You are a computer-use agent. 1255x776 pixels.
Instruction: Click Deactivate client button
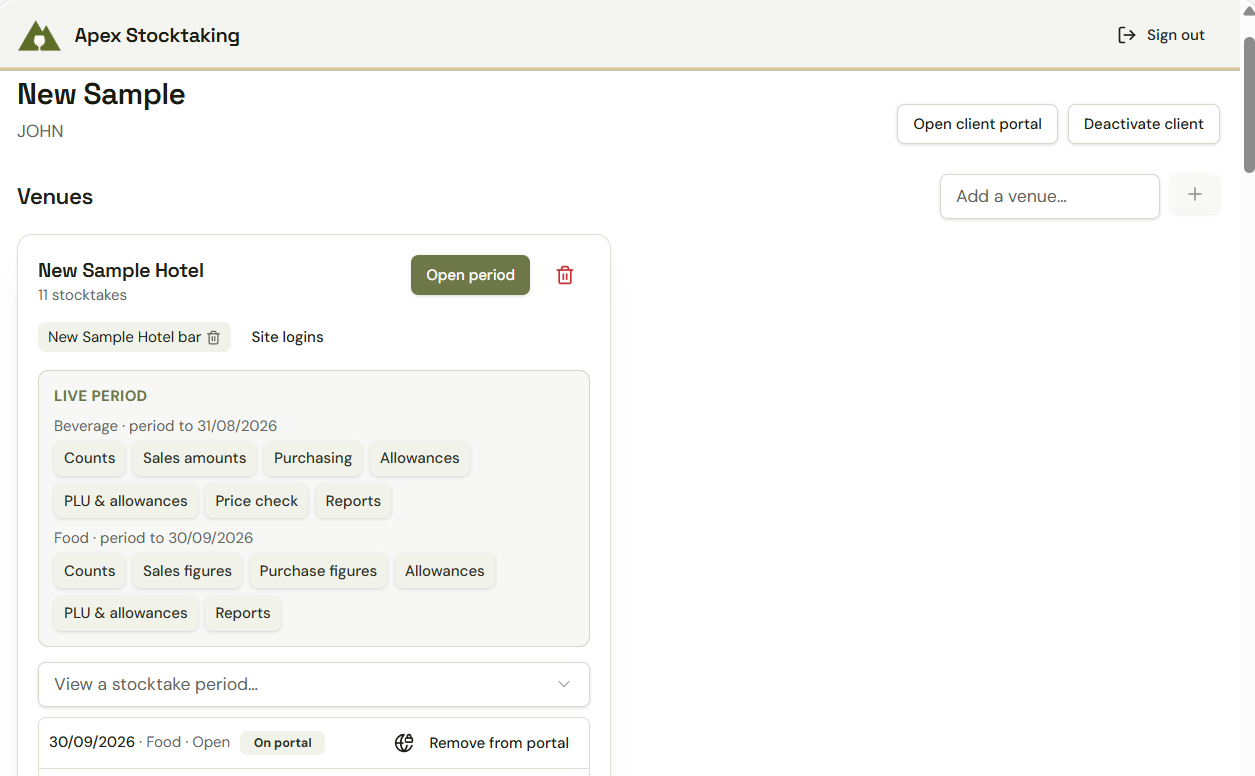point(1144,124)
